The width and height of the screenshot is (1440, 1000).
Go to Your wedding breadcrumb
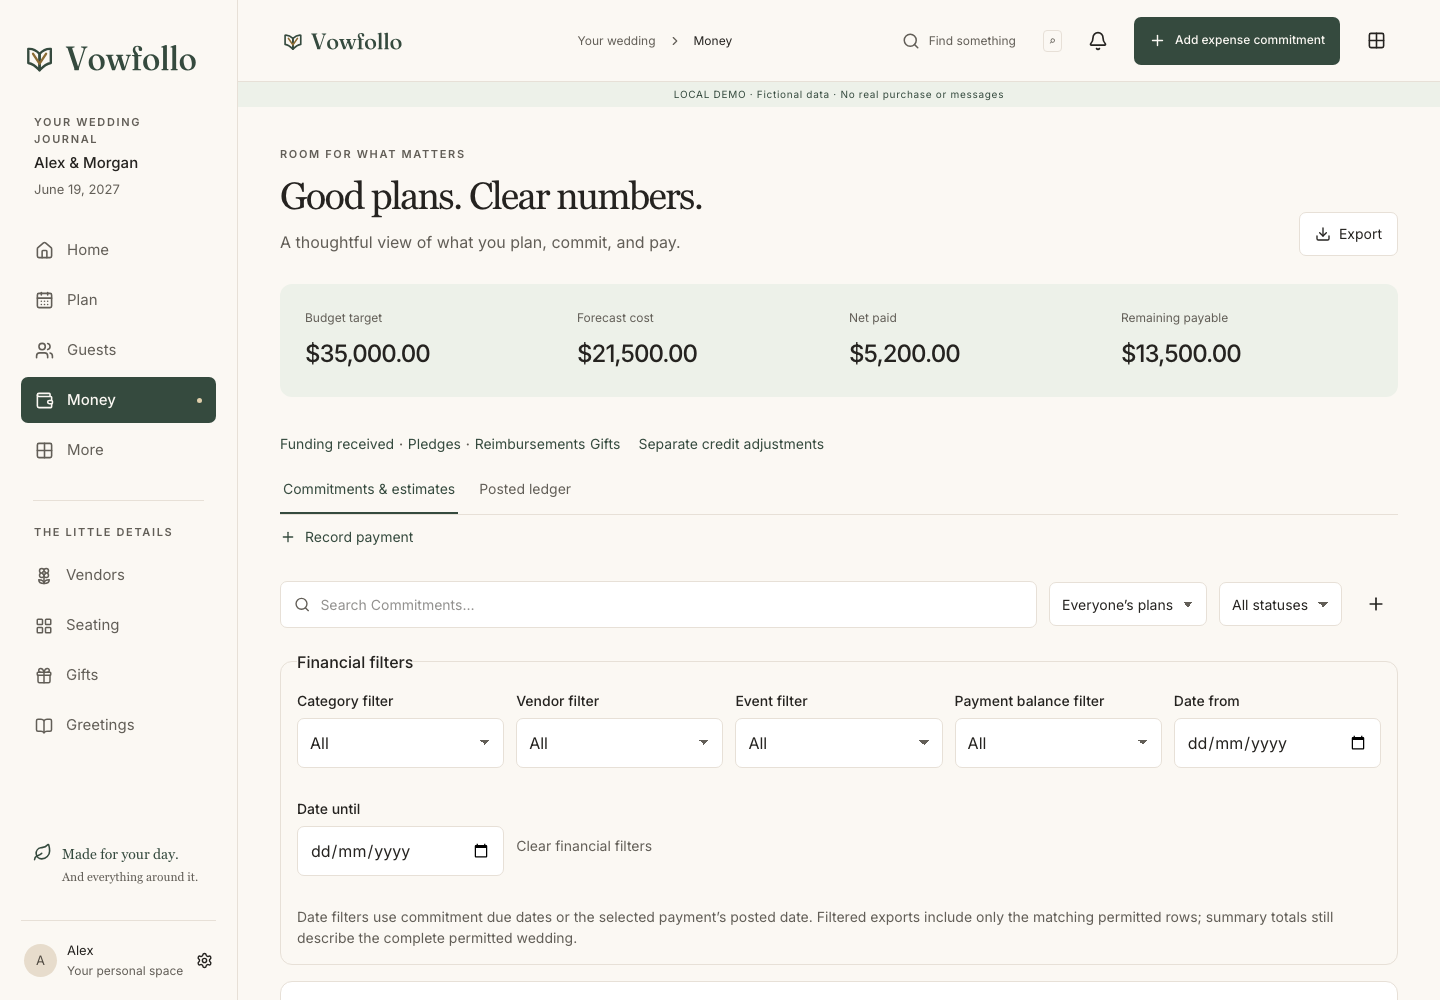click(x=616, y=41)
